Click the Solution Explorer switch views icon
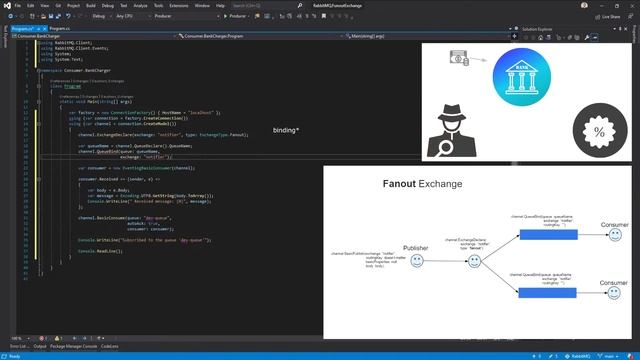 (548, 38)
